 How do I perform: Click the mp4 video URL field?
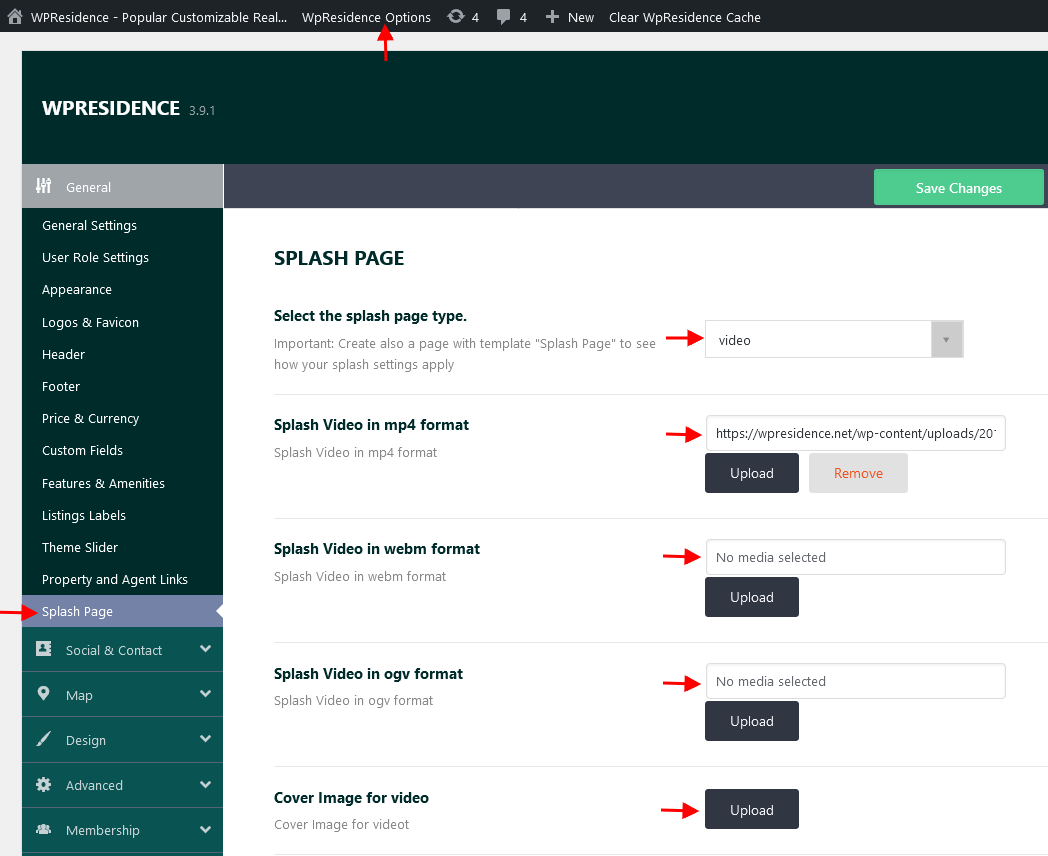tap(856, 433)
